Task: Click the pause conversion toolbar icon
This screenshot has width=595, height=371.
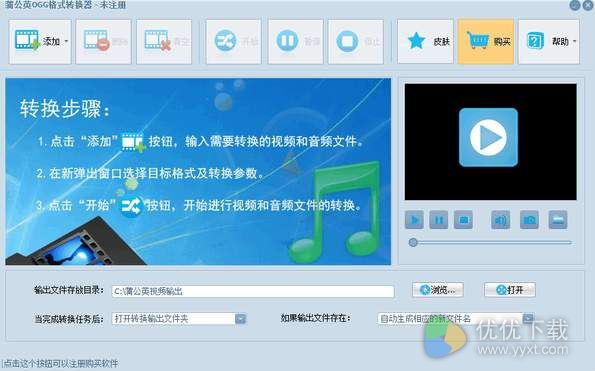Action: 287,41
